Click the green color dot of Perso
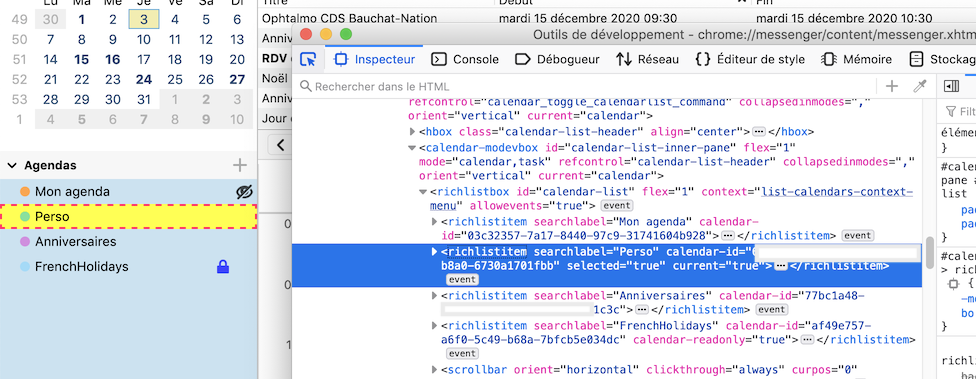The image size is (976, 379). click(25, 217)
